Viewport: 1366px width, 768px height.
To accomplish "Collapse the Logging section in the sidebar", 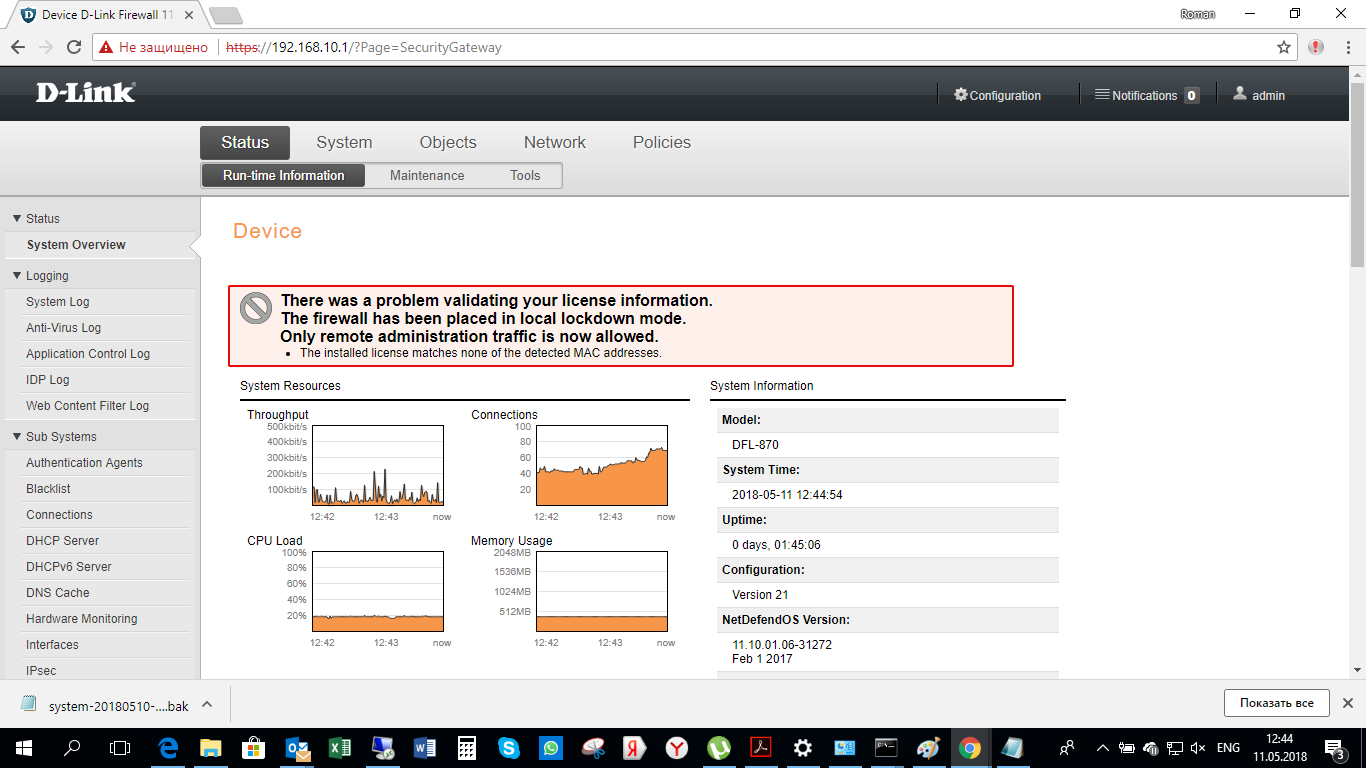I will pos(17,275).
